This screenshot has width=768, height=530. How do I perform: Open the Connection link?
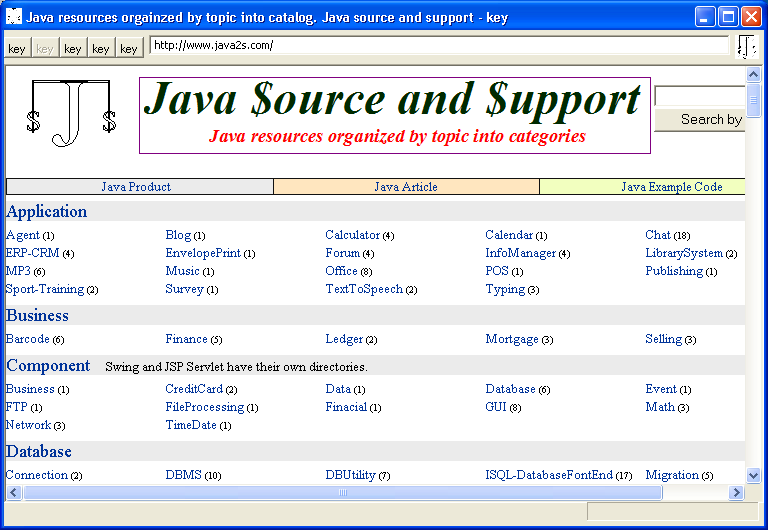pos(37,475)
